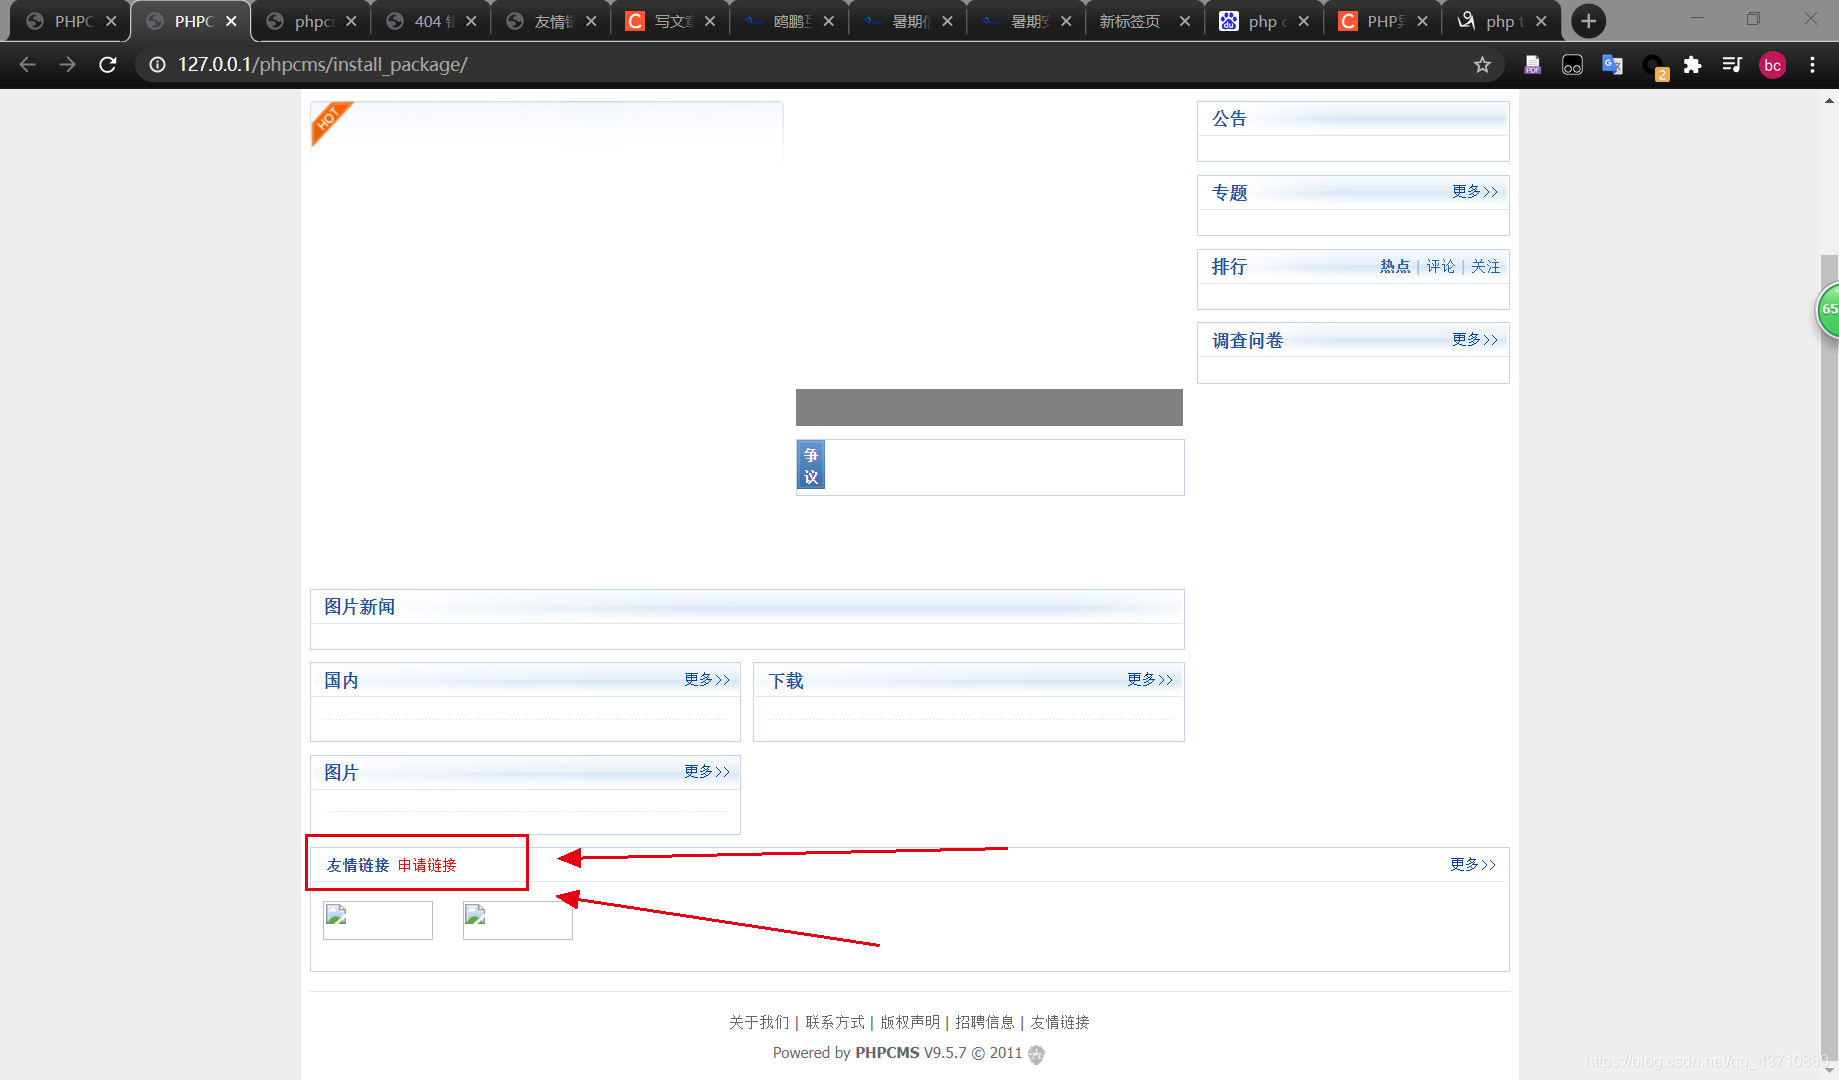Go back to the previous page
The width and height of the screenshot is (1839, 1080).
coord(27,65)
